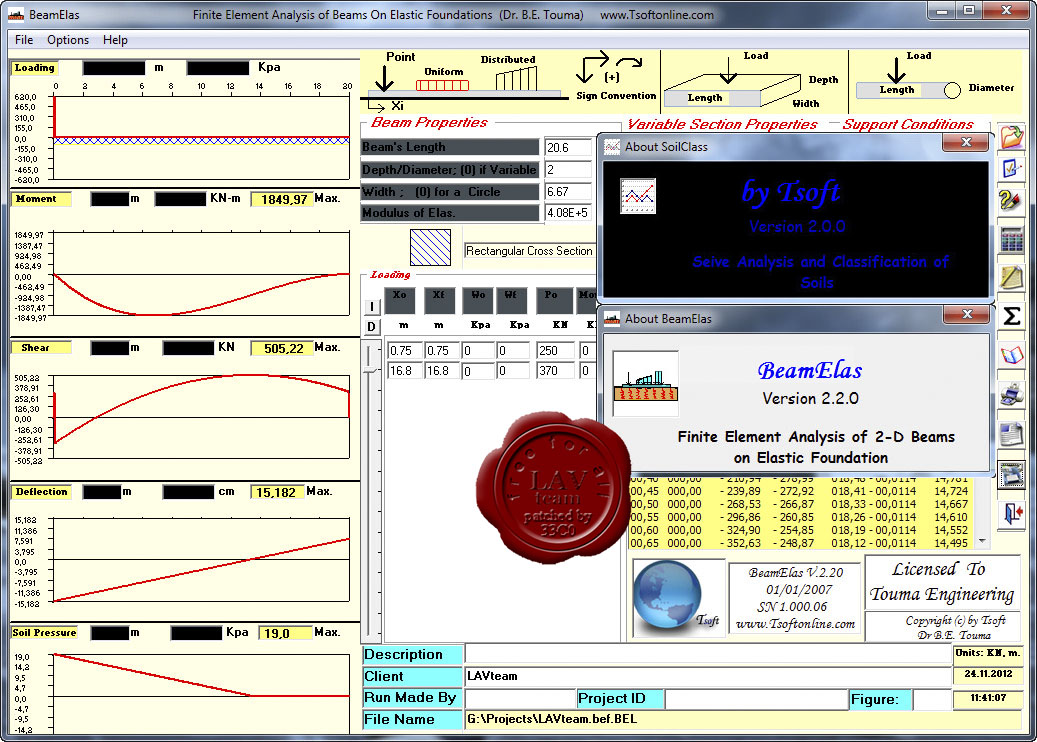
Task: Edit the Modulus of Elas. field
Action: [567, 213]
